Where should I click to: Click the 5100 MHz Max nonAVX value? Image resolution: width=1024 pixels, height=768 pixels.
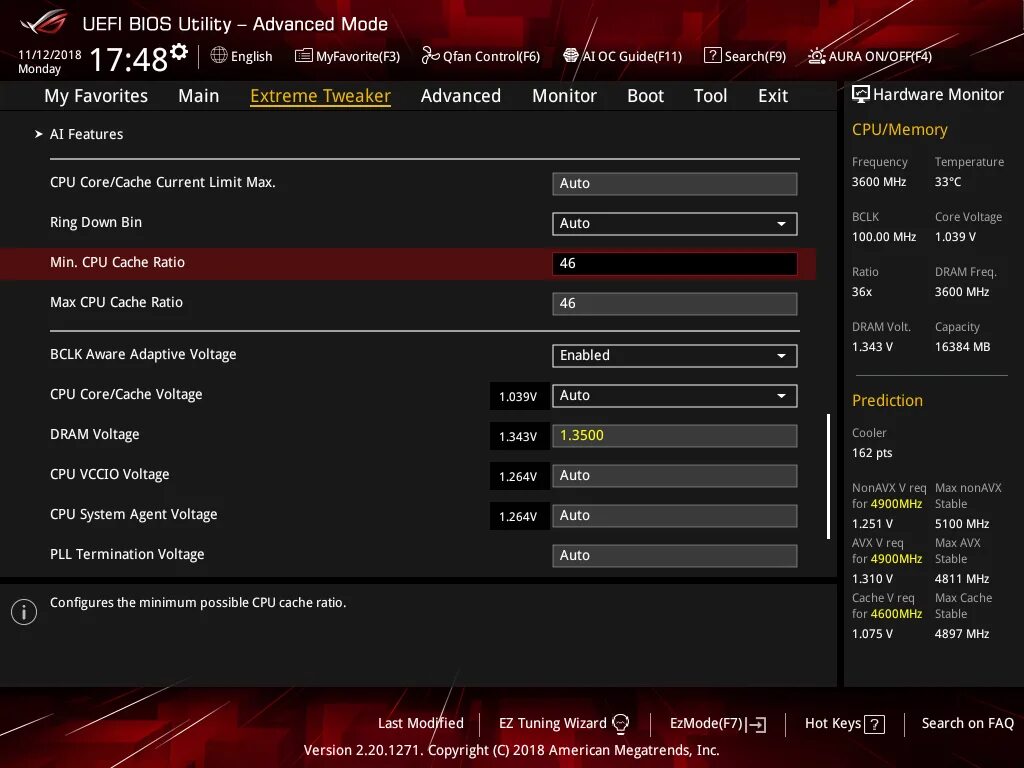click(961, 524)
